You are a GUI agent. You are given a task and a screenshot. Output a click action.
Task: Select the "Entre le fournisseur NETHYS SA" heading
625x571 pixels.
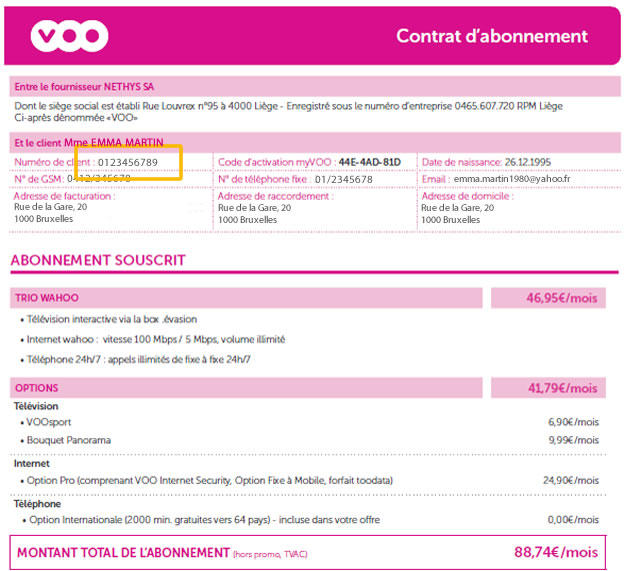(84, 87)
